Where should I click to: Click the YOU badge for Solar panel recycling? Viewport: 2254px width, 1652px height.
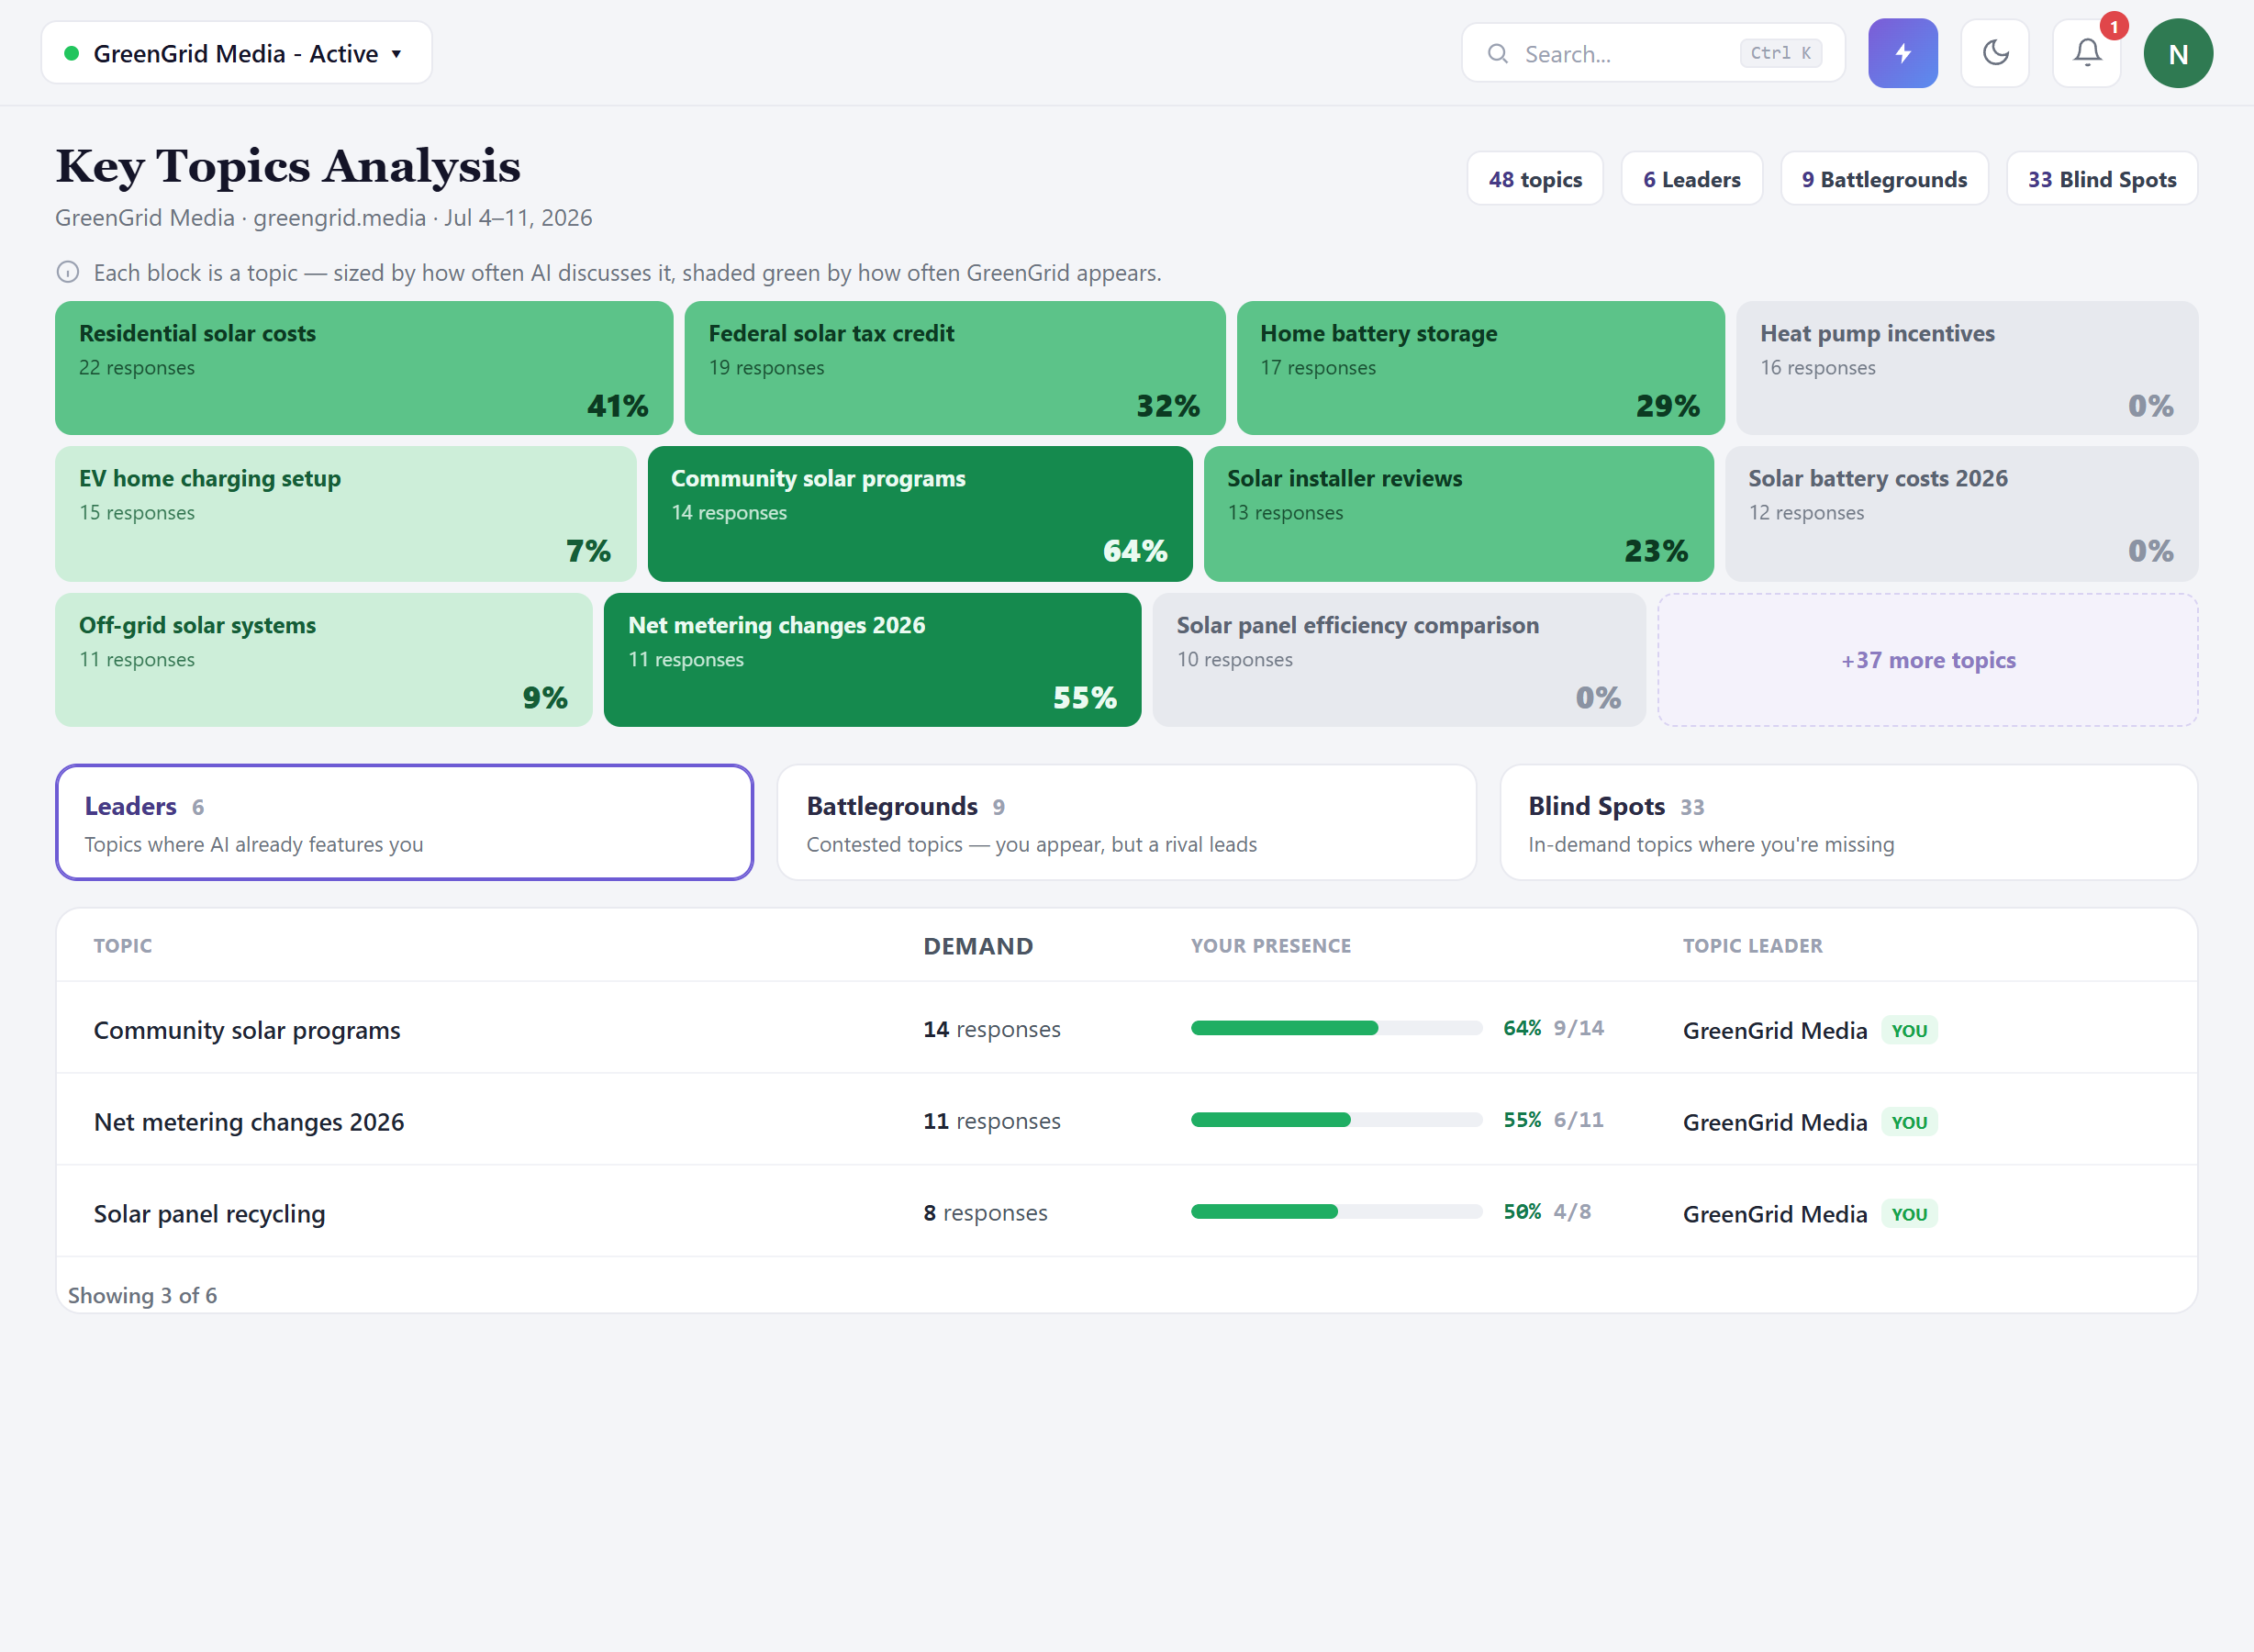point(1908,1213)
